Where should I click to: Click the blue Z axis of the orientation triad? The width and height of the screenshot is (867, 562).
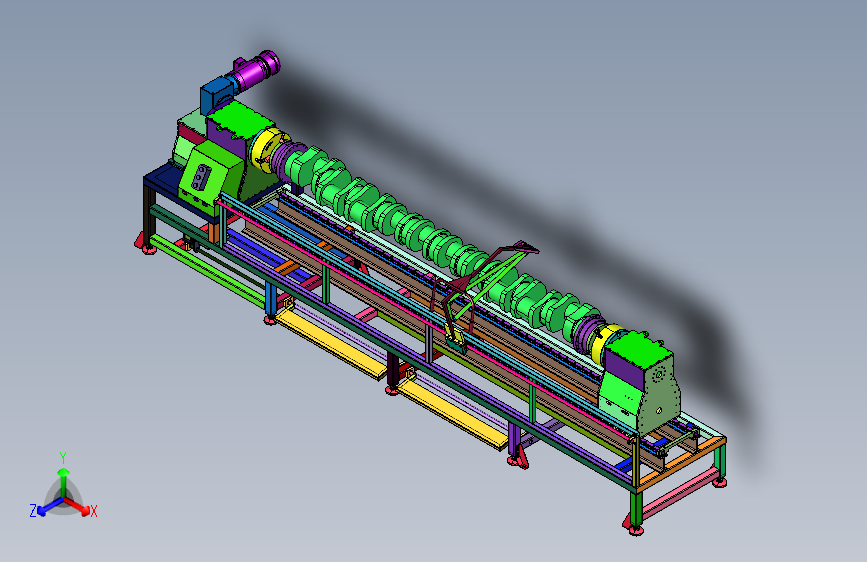point(47,507)
